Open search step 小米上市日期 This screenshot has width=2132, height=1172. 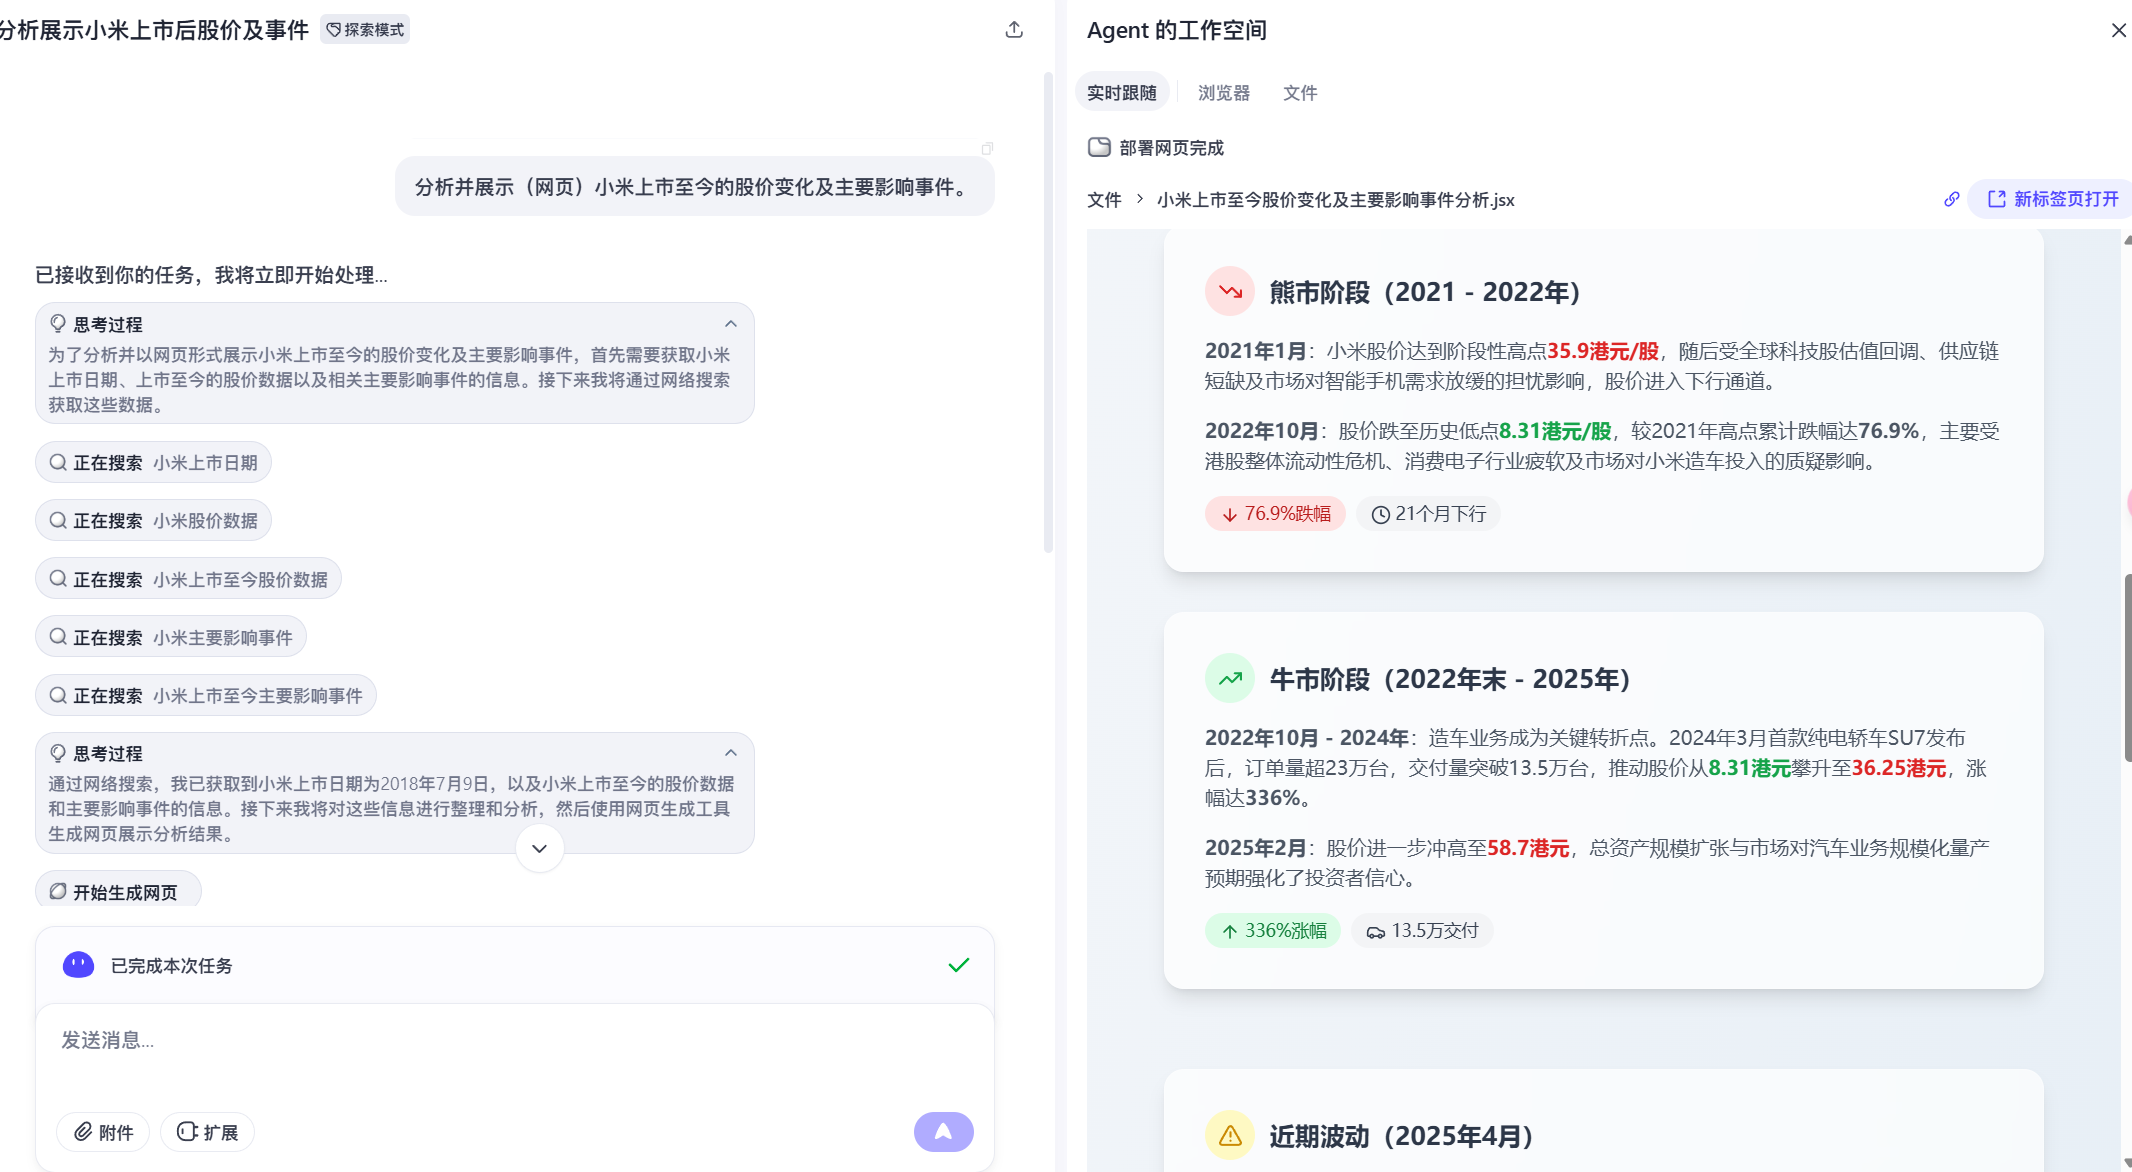point(153,462)
